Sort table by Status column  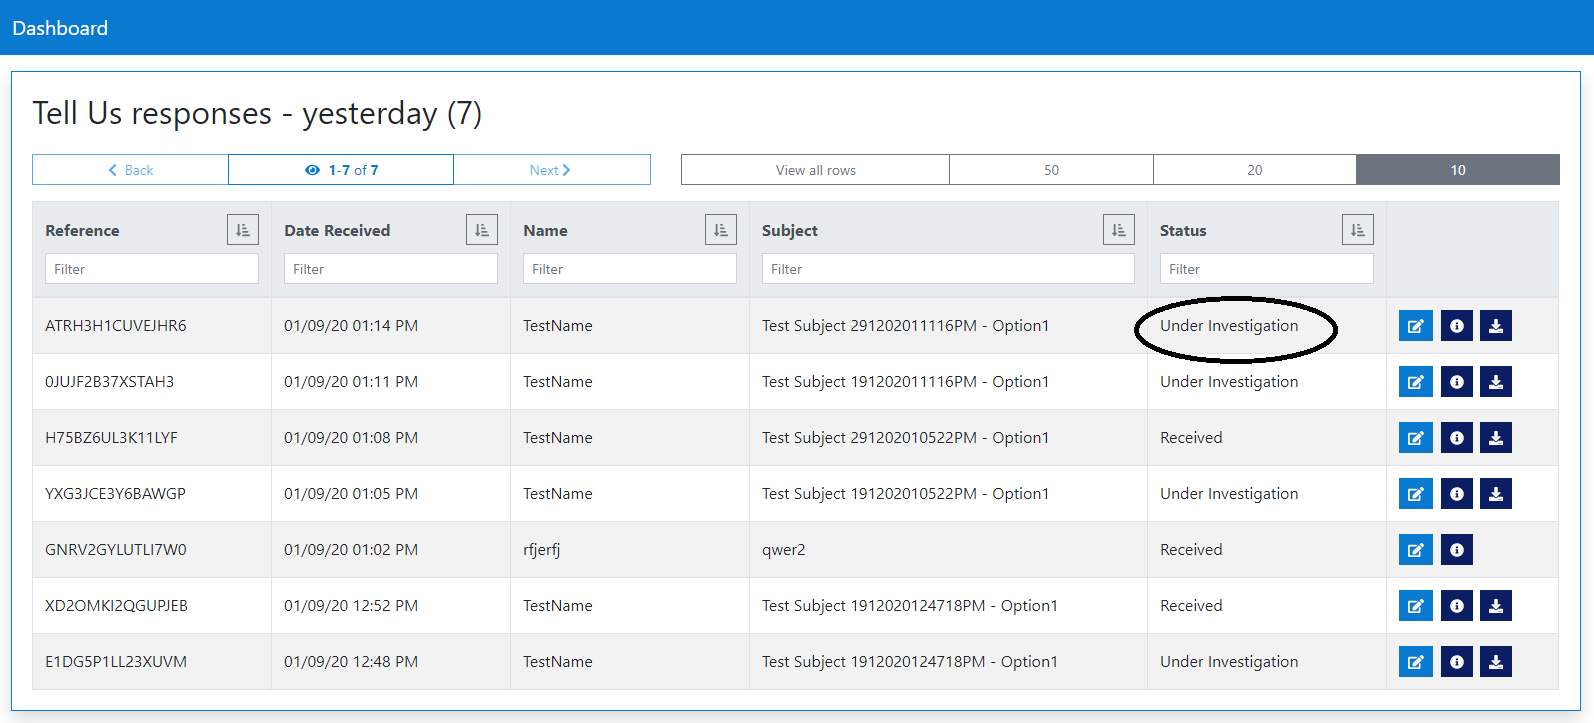pos(1357,230)
